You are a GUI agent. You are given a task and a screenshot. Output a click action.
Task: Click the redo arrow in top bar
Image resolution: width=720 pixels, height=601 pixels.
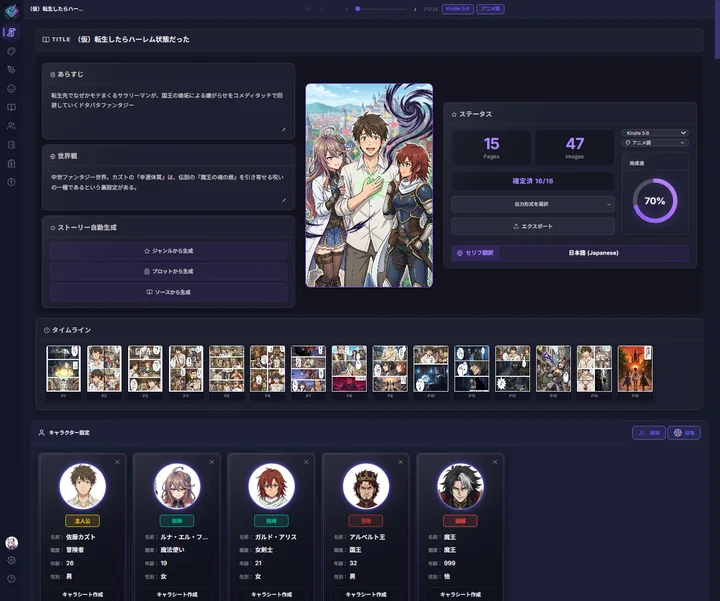[322, 9]
